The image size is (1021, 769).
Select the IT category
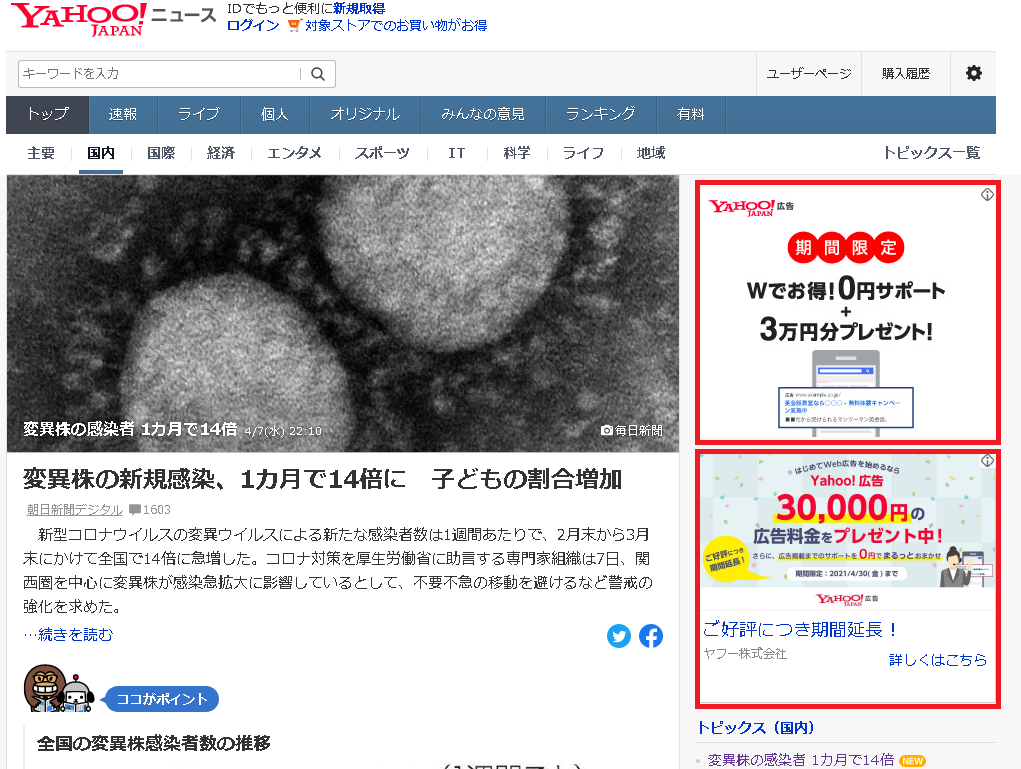(x=456, y=153)
